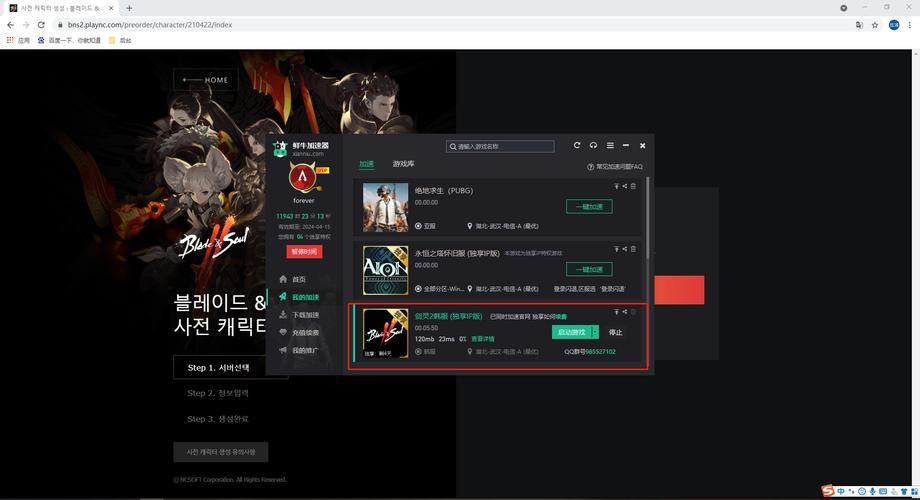
Task: Expand the dropdown arrow beside start game button
Action: tap(595, 332)
